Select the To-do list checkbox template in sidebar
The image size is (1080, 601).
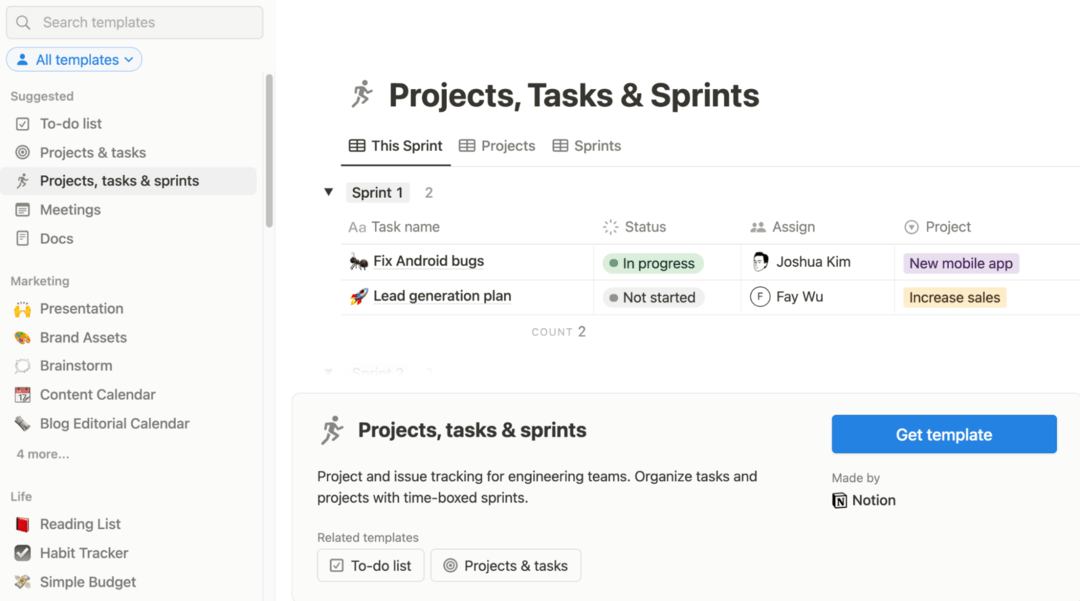[x=70, y=124]
